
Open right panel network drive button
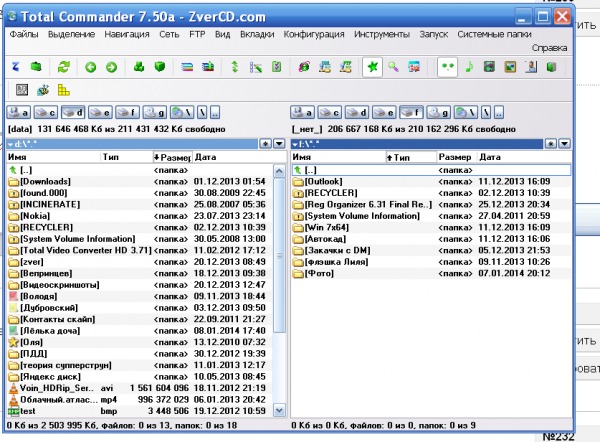point(466,113)
